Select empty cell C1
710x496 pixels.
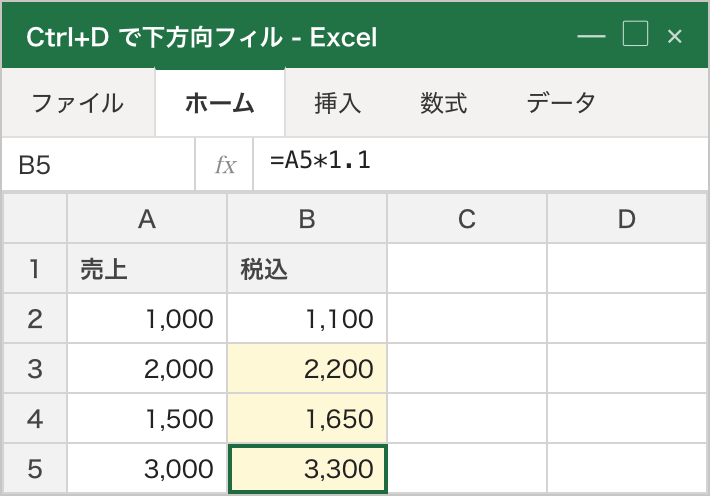tap(467, 269)
